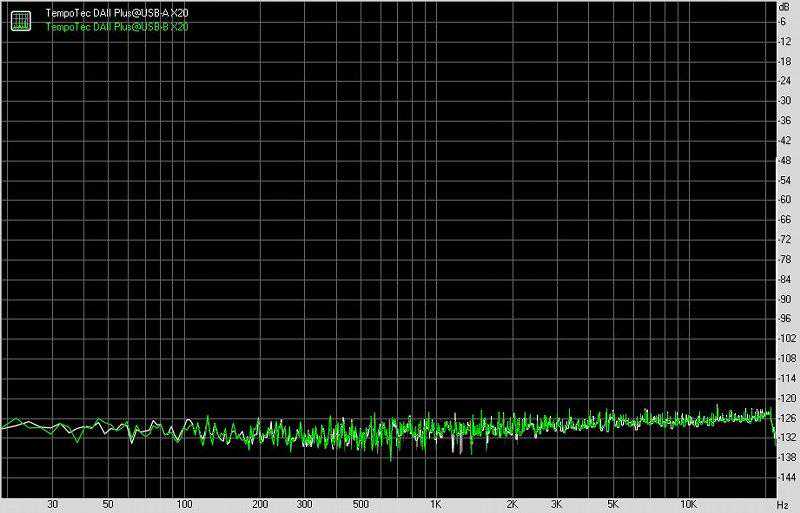
Task: Click the 30 frequency axis label
Action: point(52,505)
